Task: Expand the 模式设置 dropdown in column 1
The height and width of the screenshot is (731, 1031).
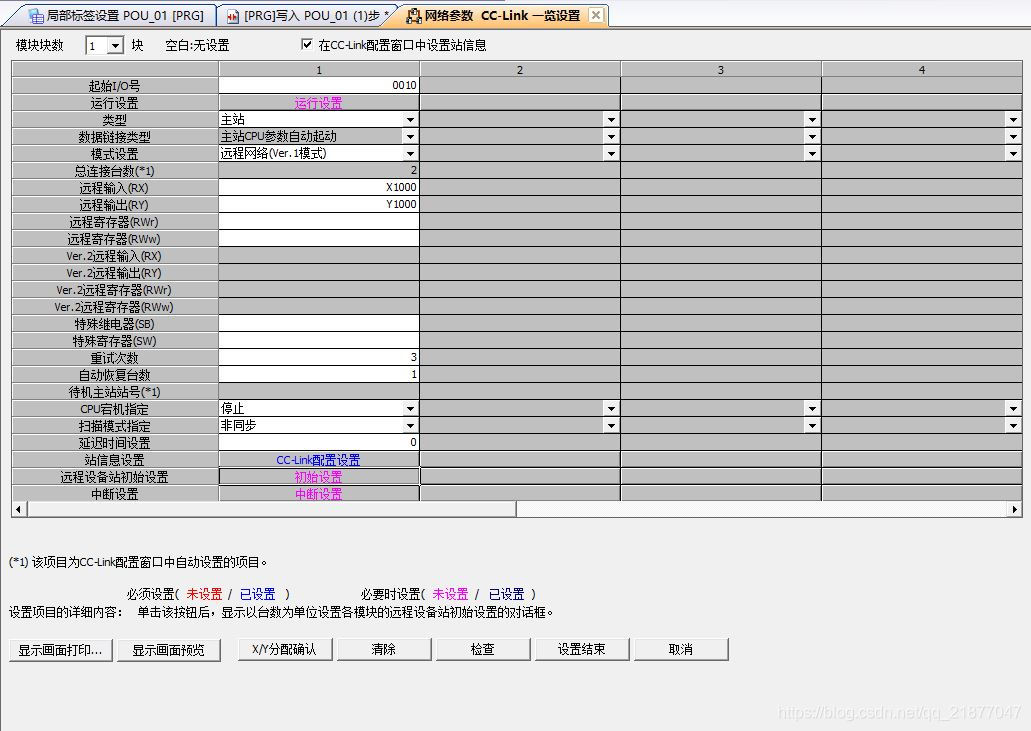Action: tap(410, 153)
